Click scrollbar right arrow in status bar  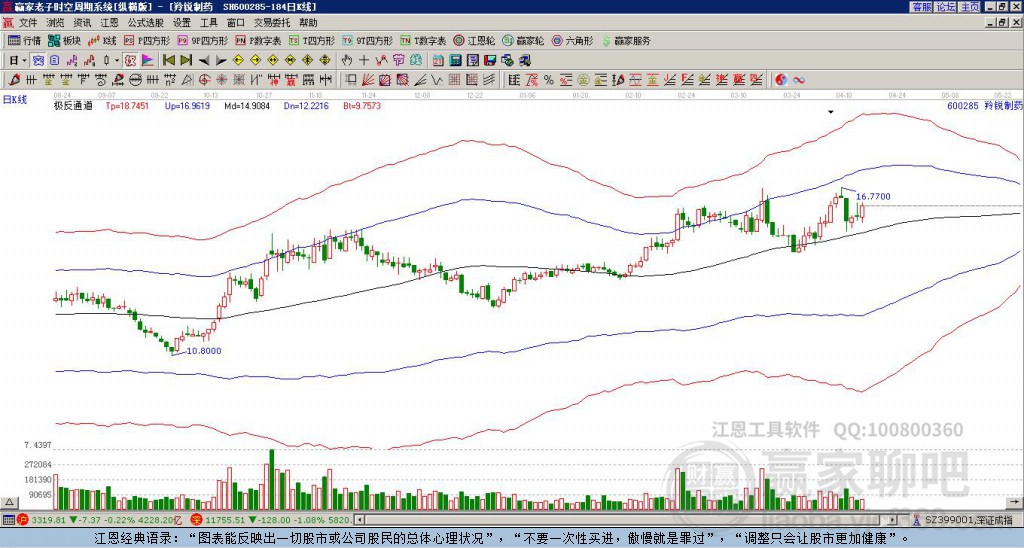tap(892, 520)
